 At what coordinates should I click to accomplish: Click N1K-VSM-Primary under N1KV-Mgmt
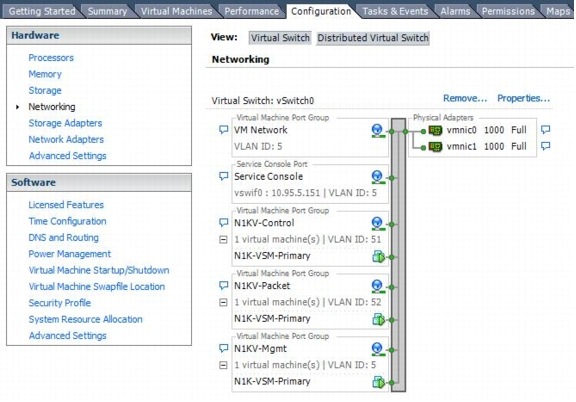272,381
